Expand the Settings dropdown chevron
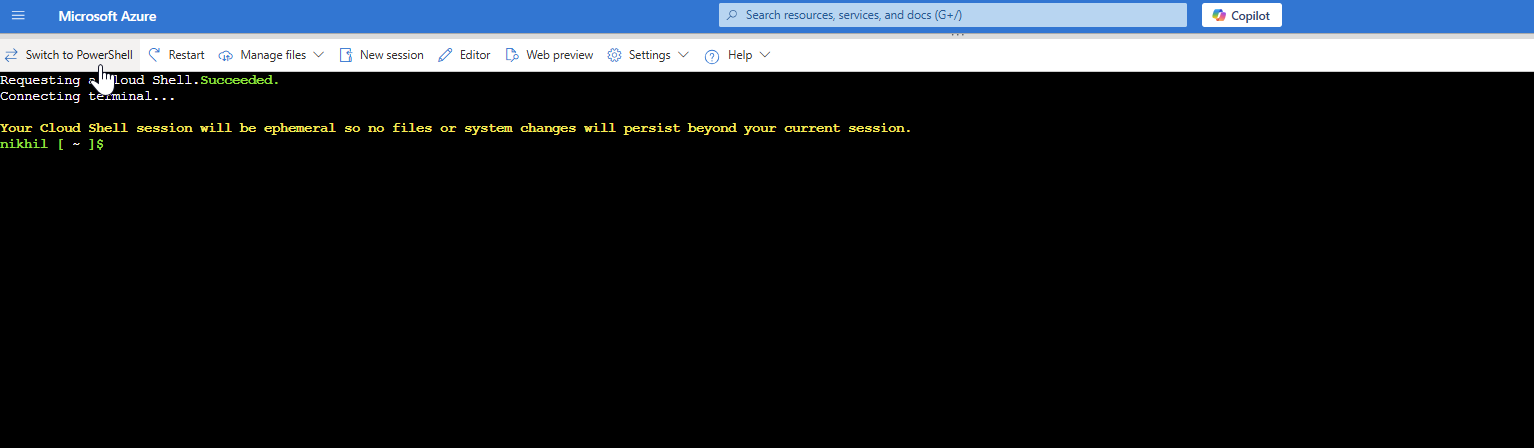1534x448 pixels. (683, 55)
